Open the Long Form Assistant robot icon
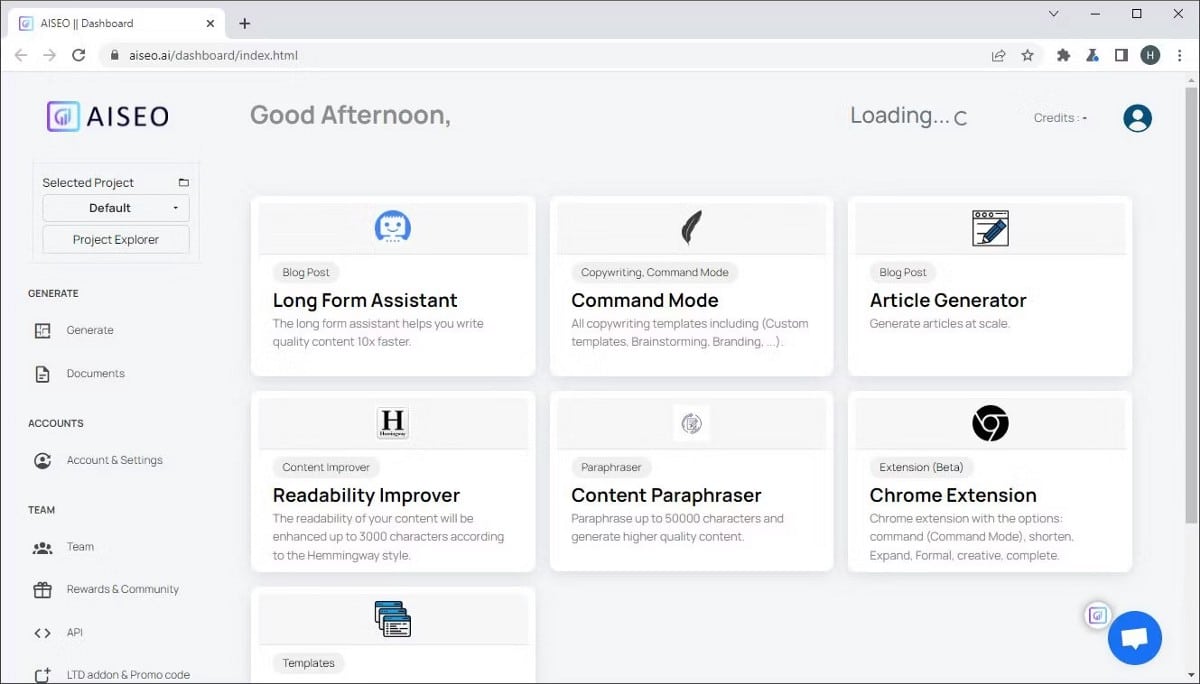 click(392, 227)
